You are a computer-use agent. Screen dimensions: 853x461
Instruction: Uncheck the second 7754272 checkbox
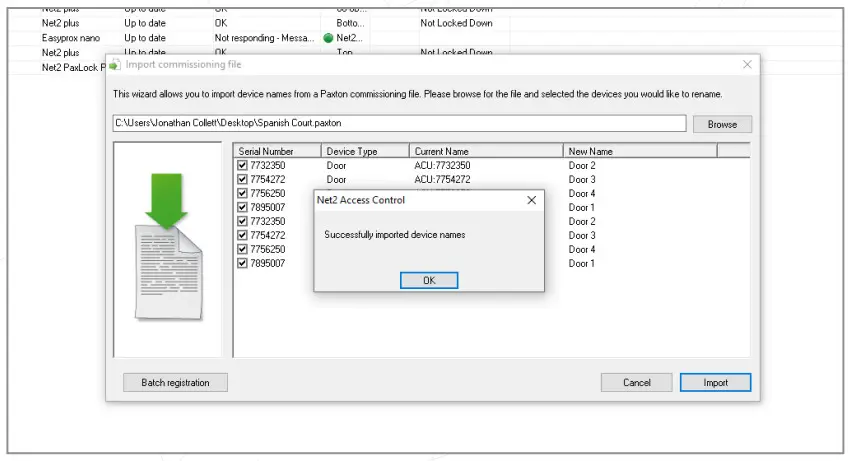[x=243, y=235]
